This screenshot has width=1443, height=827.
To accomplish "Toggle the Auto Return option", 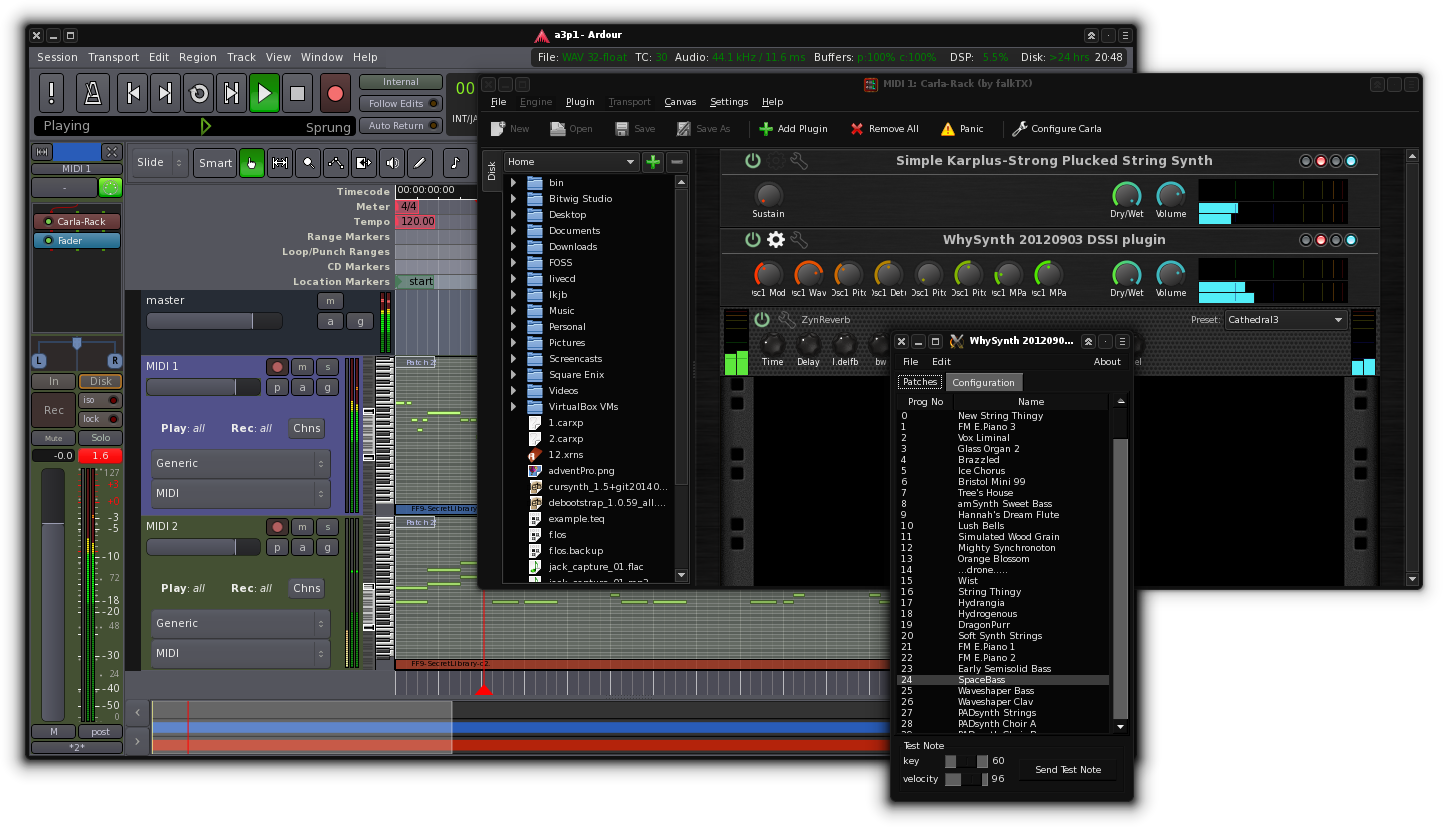I will (401, 126).
